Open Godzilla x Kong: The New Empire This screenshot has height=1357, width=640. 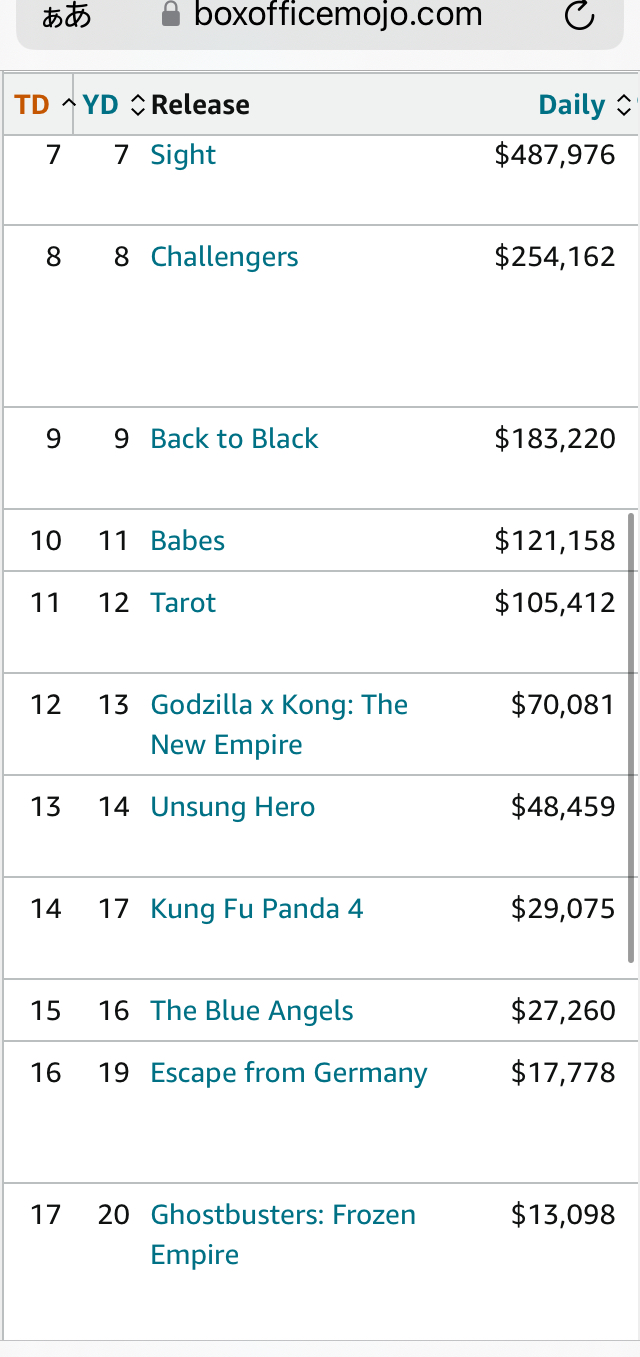[x=279, y=725]
